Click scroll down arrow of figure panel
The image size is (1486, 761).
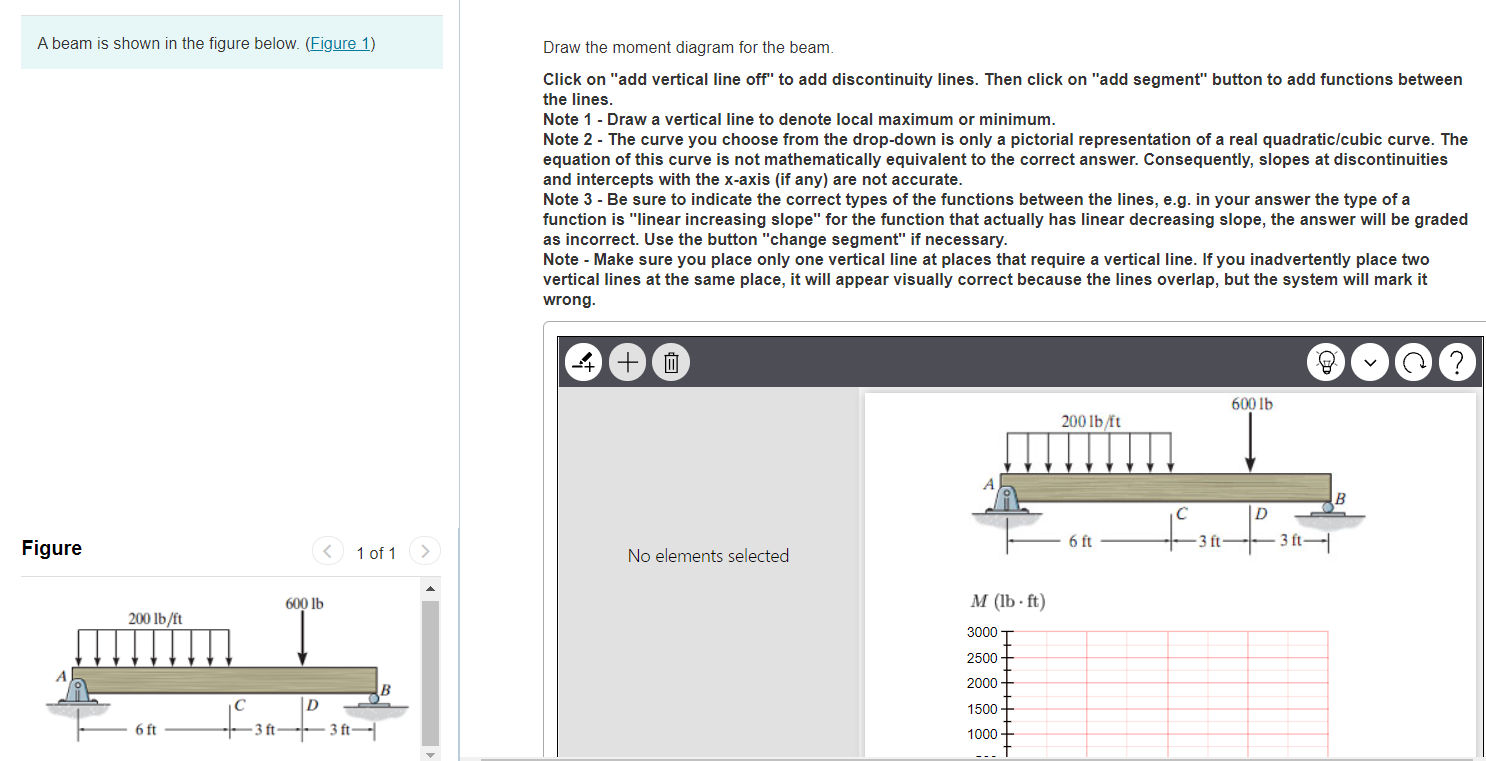[430, 754]
